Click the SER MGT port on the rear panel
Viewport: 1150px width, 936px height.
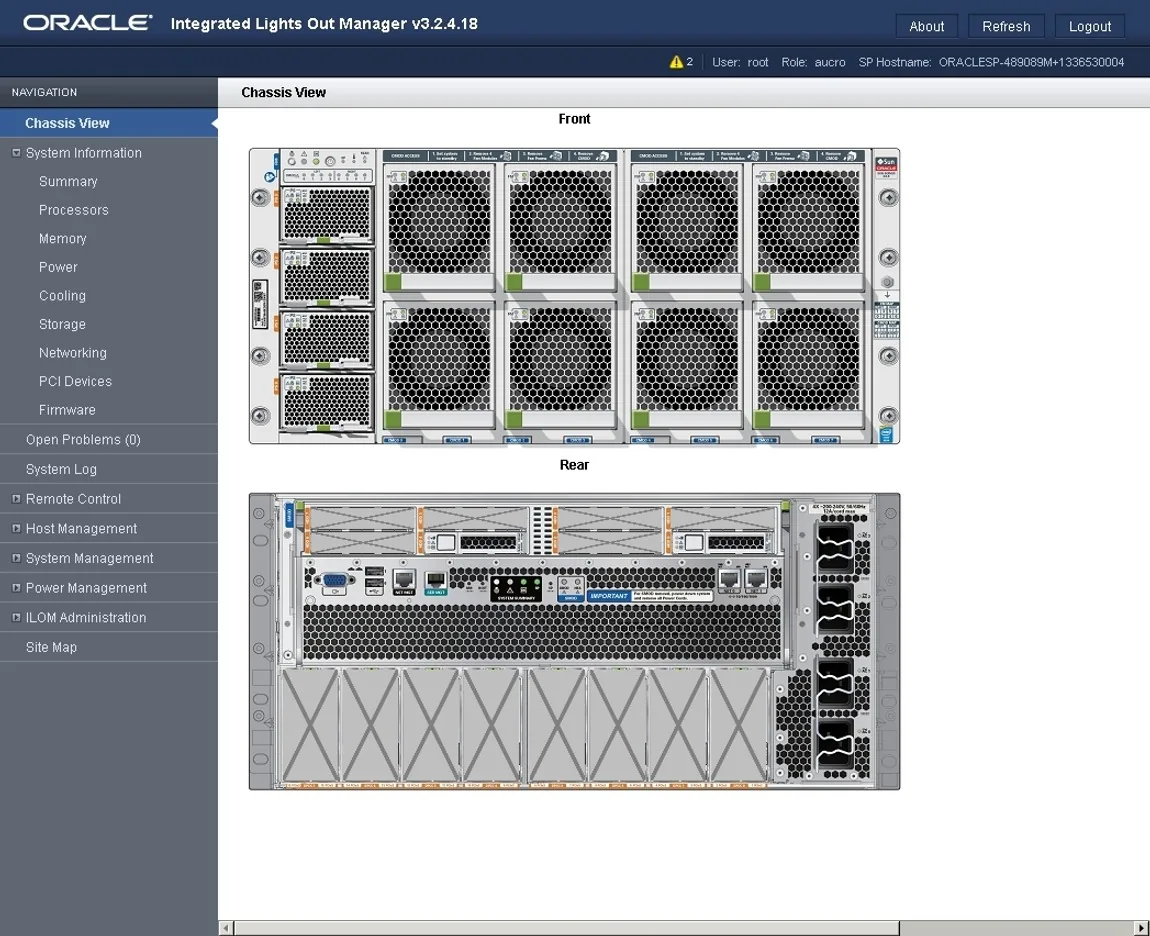(435, 580)
